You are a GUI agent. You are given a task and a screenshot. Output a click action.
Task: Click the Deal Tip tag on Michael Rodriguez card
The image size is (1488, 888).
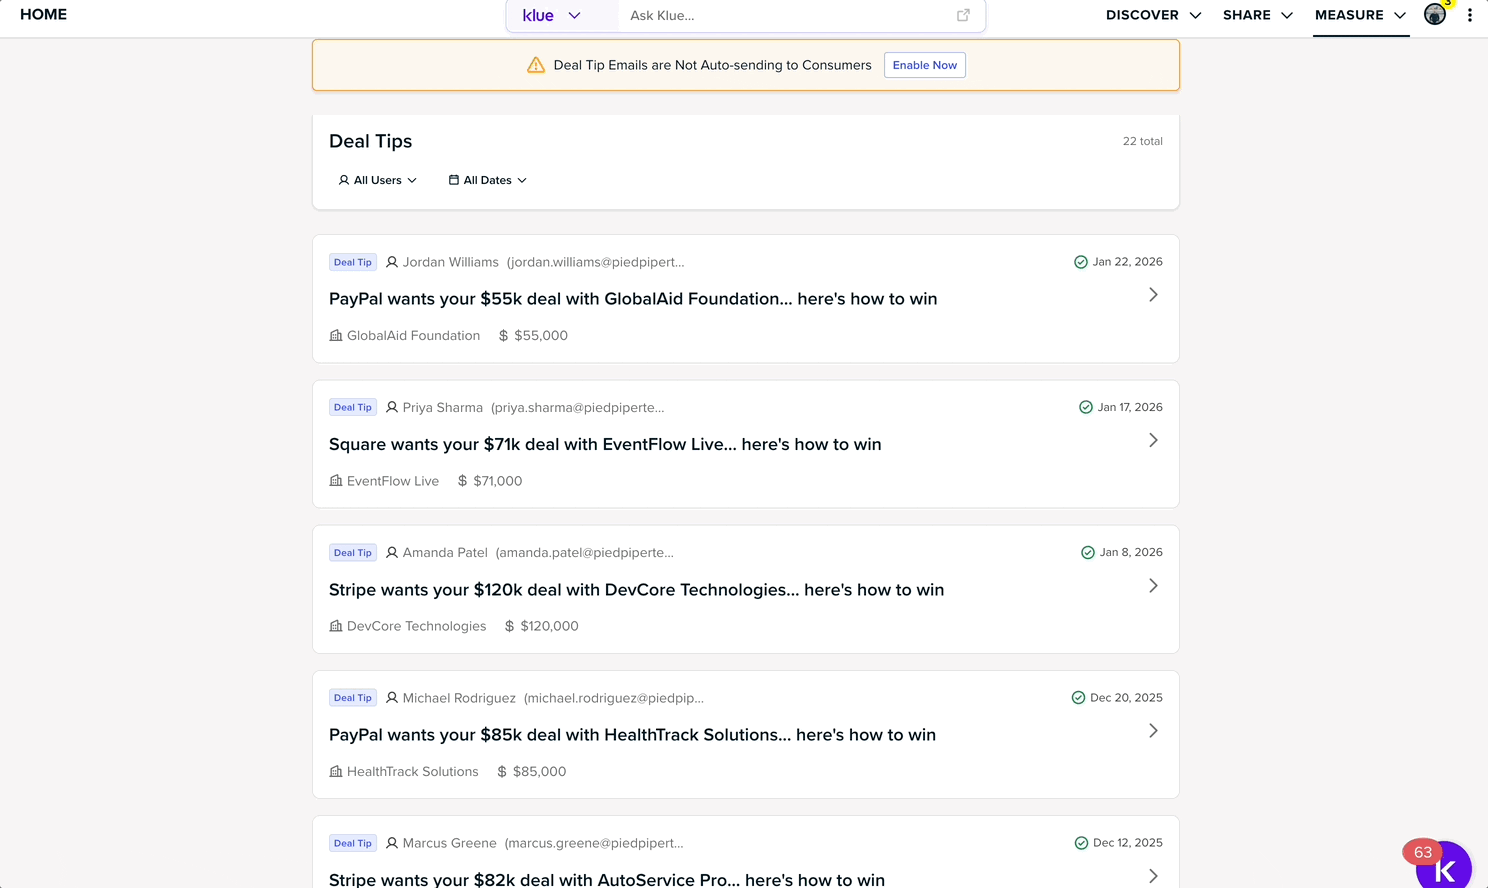point(353,698)
